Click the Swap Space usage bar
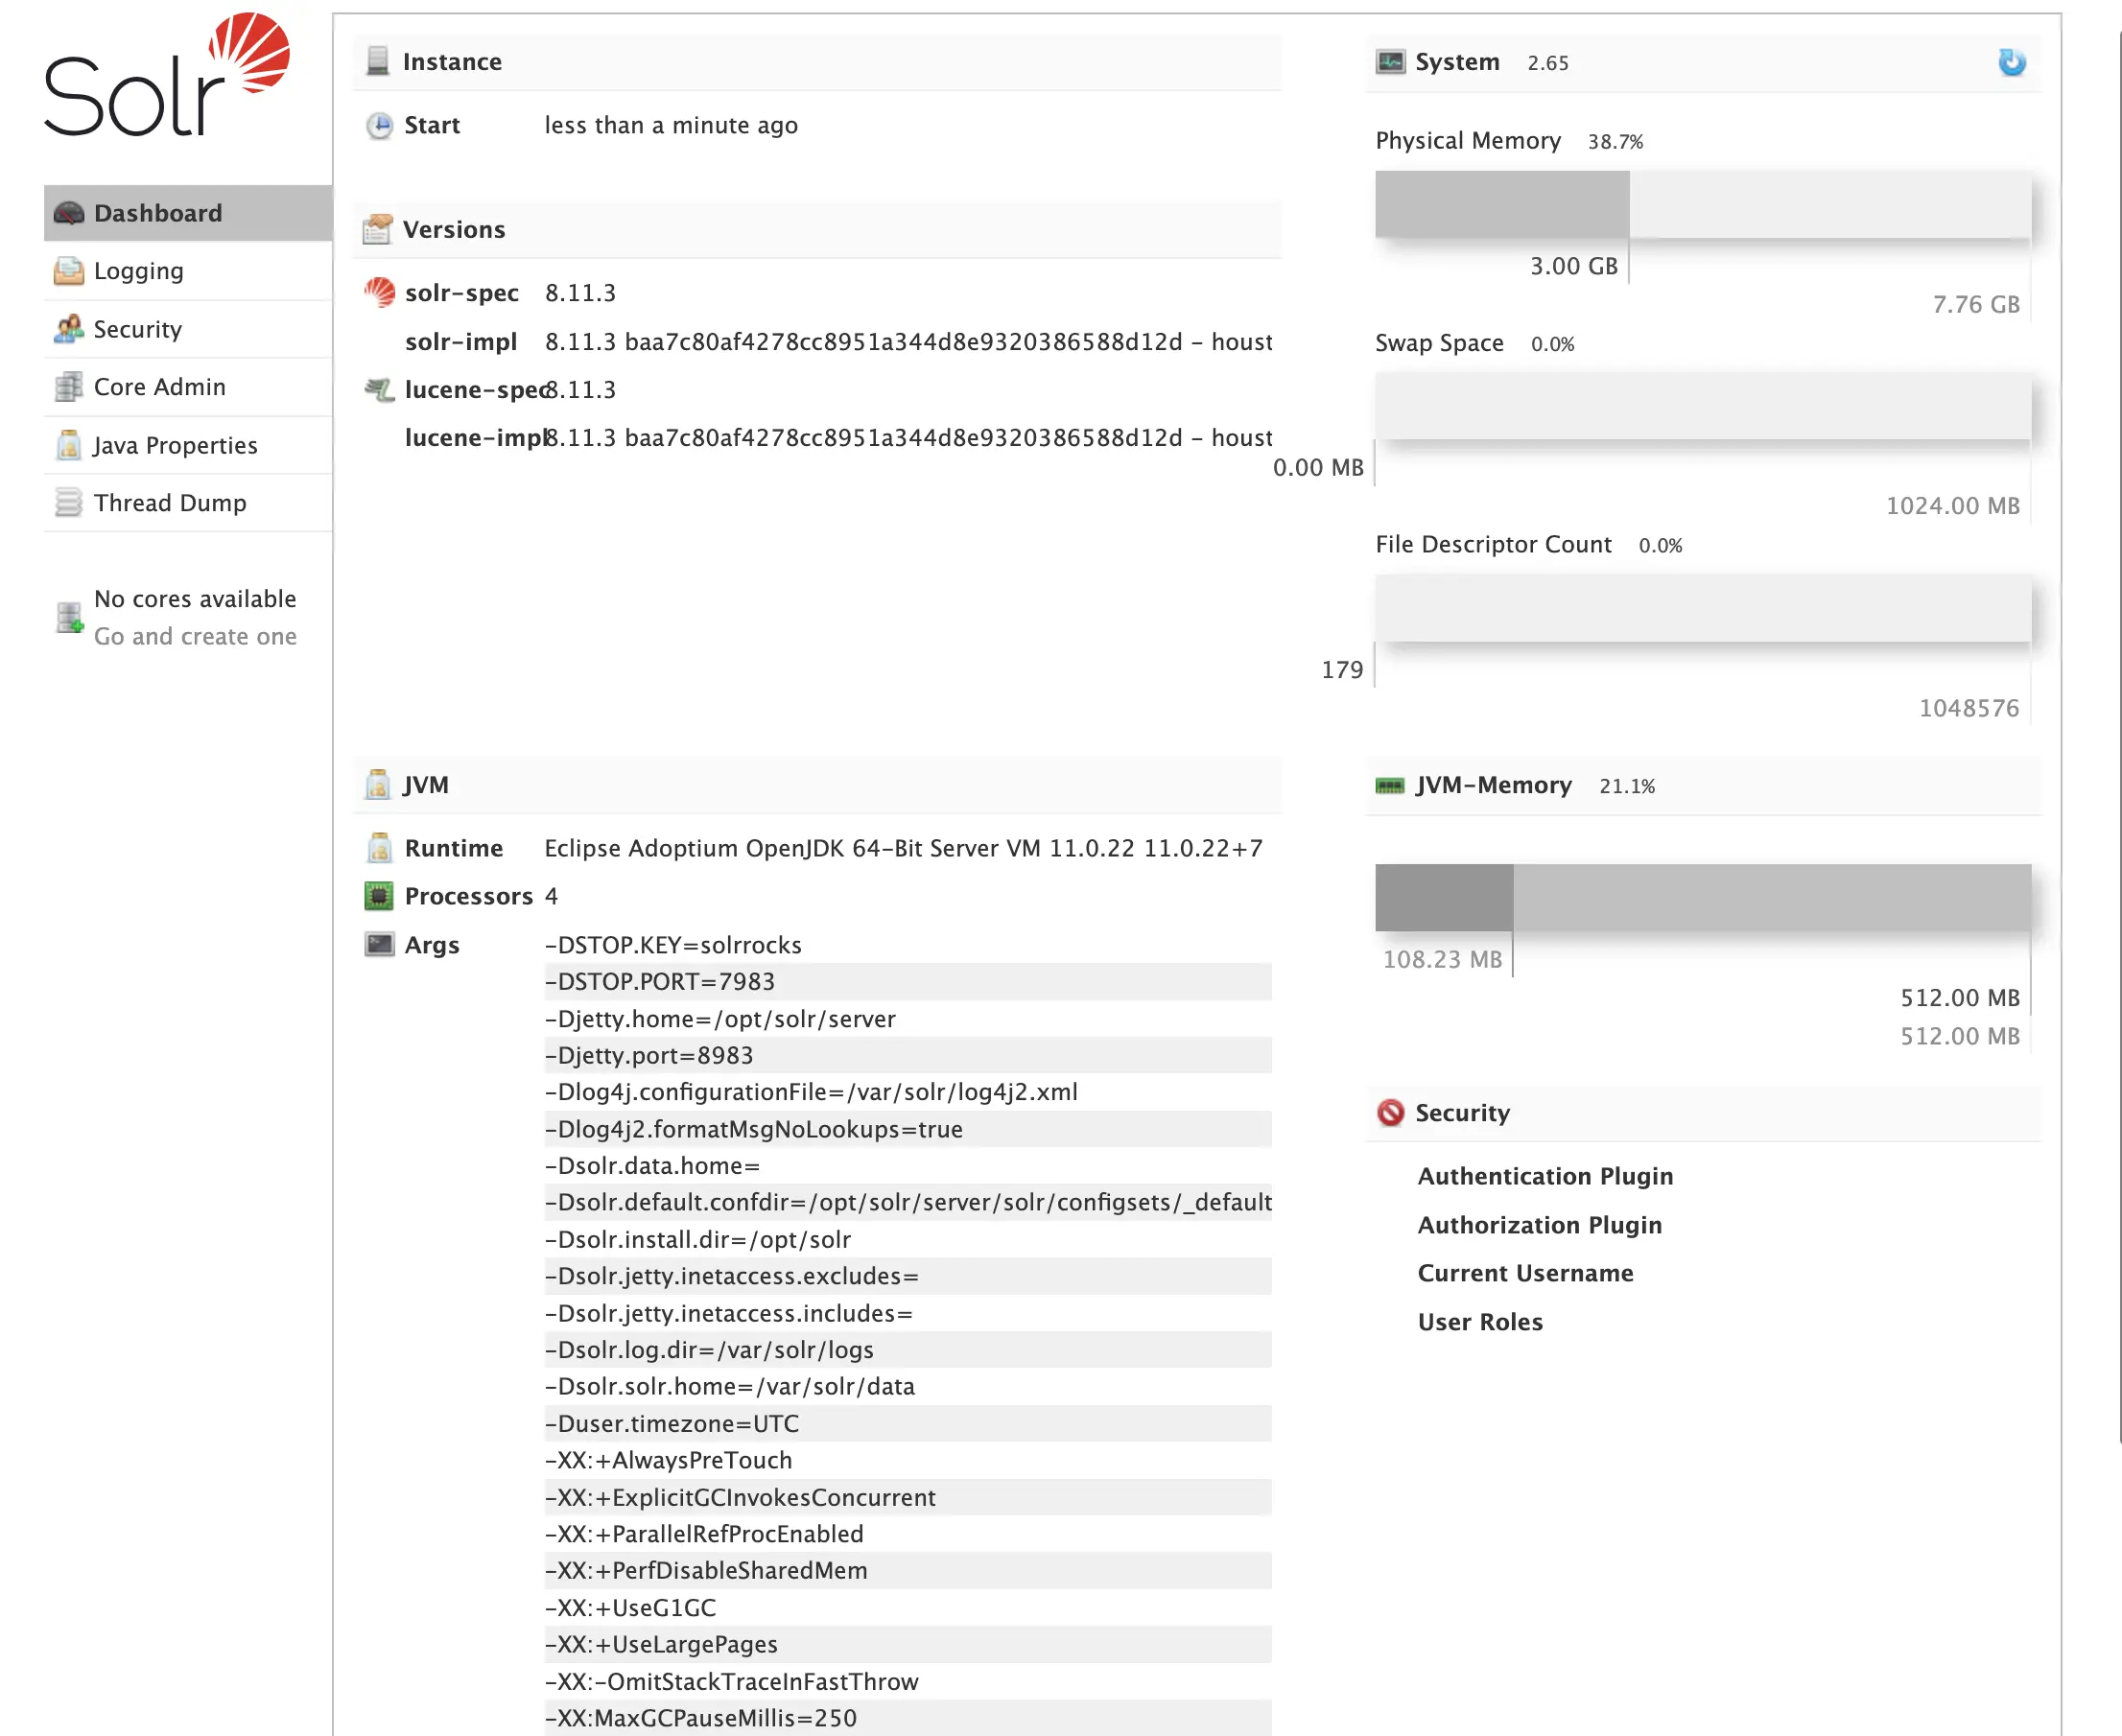The height and width of the screenshot is (1736, 2122). (1703, 406)
